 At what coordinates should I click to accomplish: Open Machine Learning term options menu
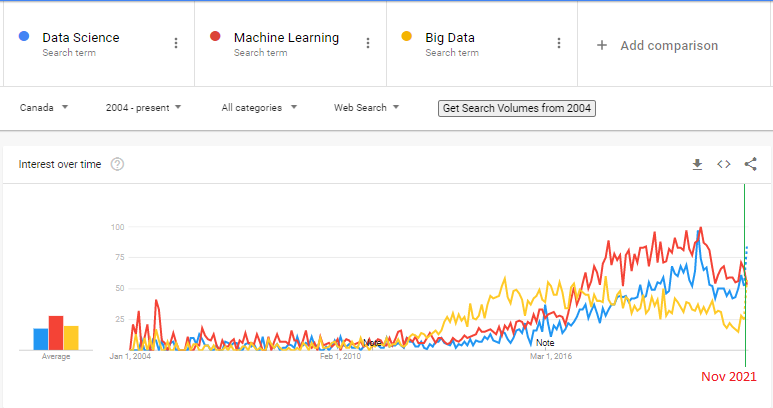tap(368, 43)
